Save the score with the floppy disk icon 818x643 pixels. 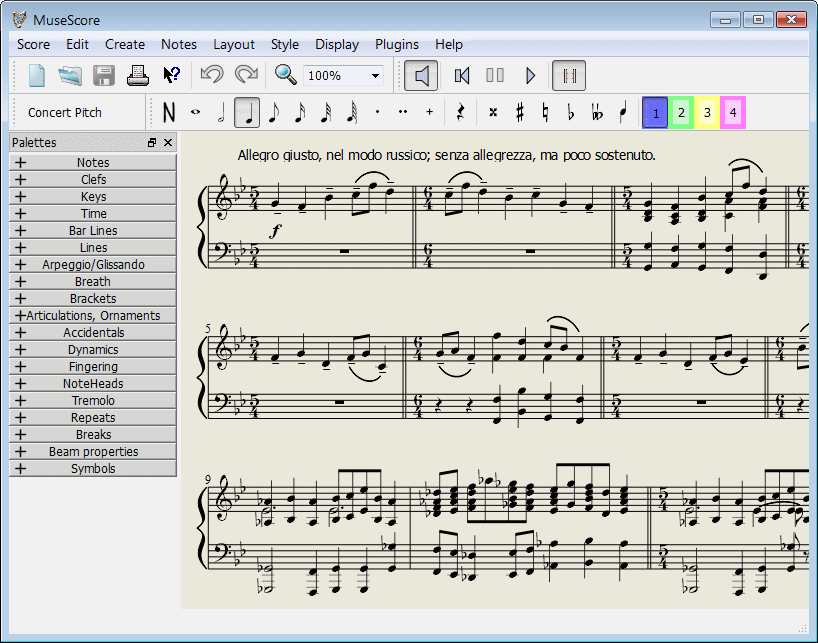click(104, 76)
